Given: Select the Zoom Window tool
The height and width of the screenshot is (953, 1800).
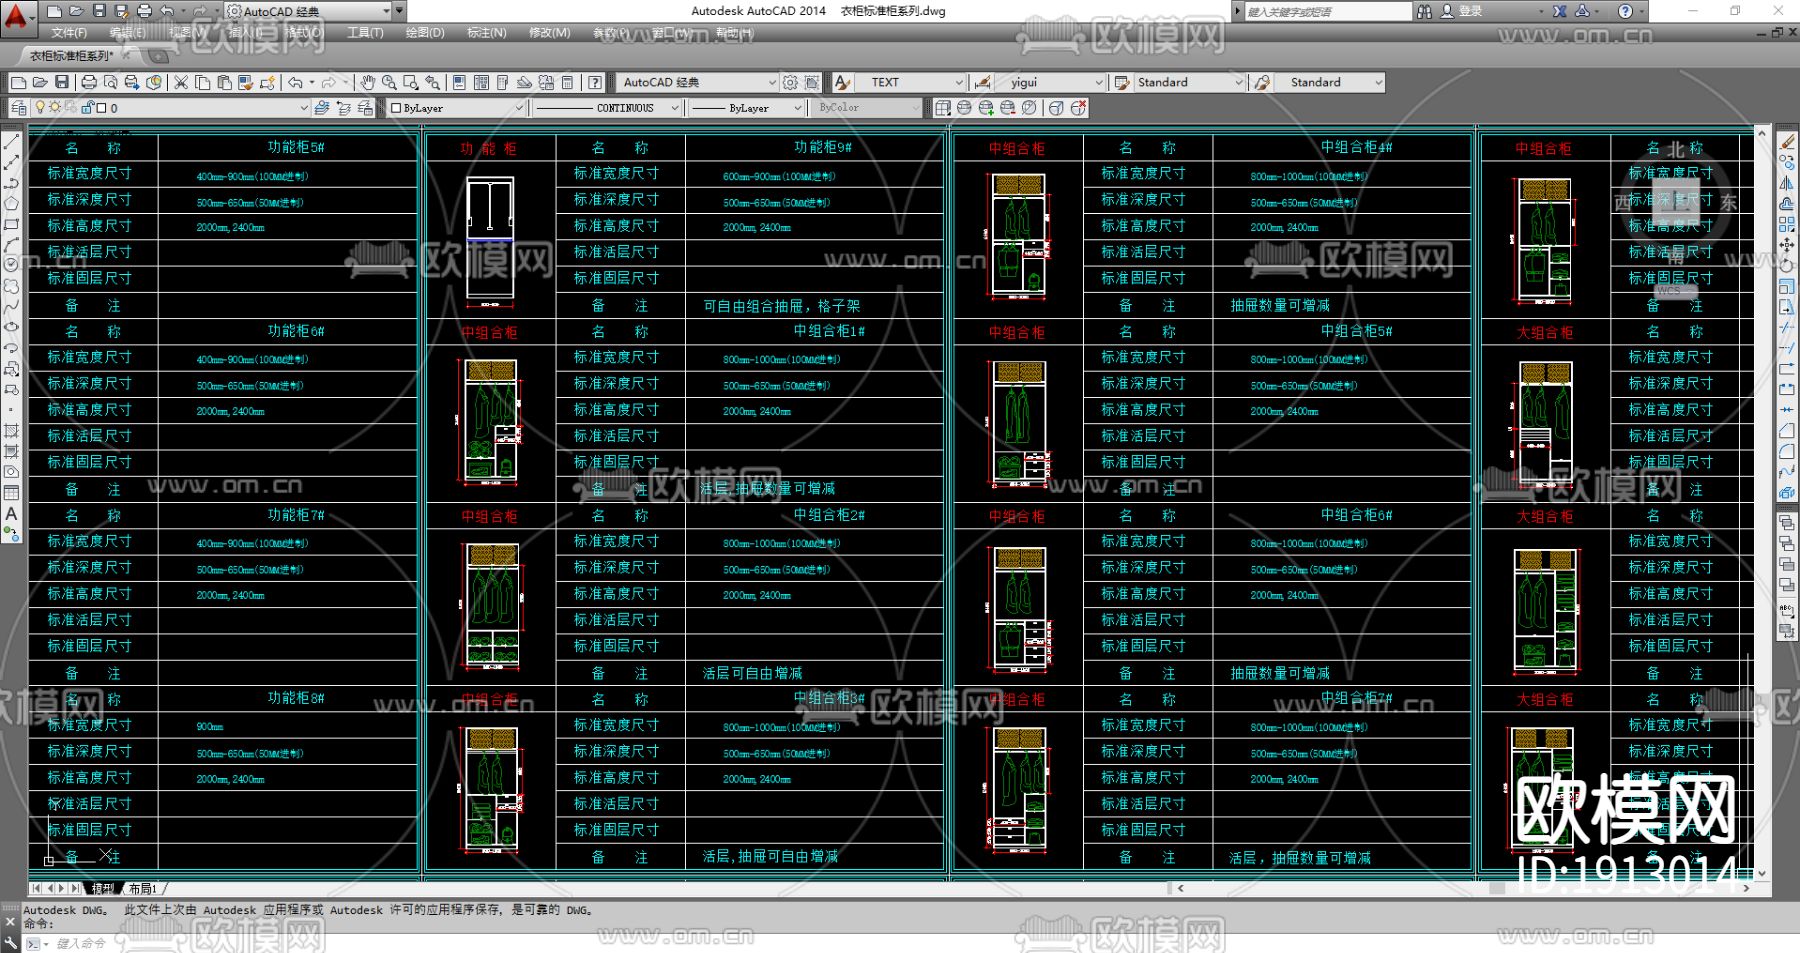Looking at the screenshot, I should point(410,82).
